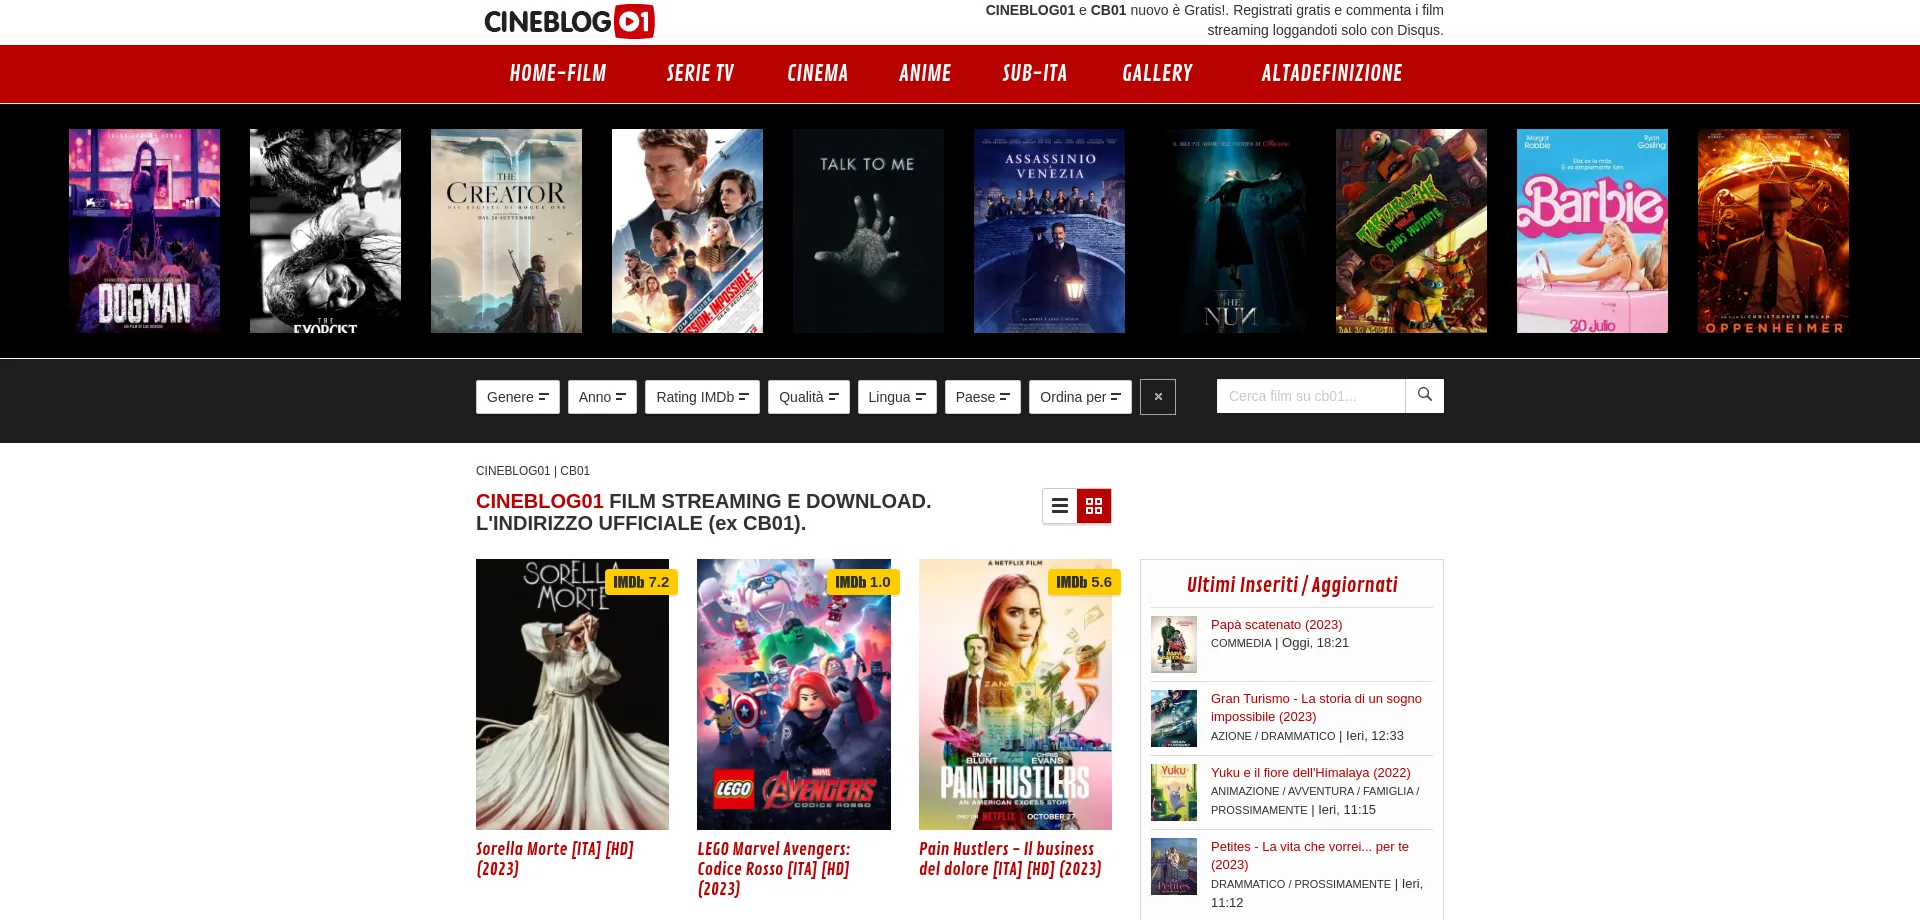Open the Altadefinizione menu item

click(1331, 73)
